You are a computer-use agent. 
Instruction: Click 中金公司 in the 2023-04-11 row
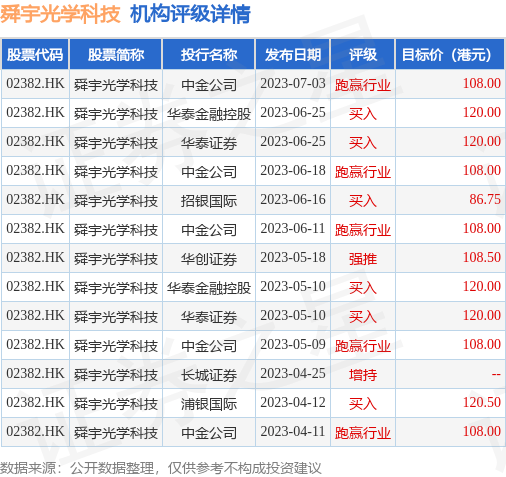(x=209, y=432)
